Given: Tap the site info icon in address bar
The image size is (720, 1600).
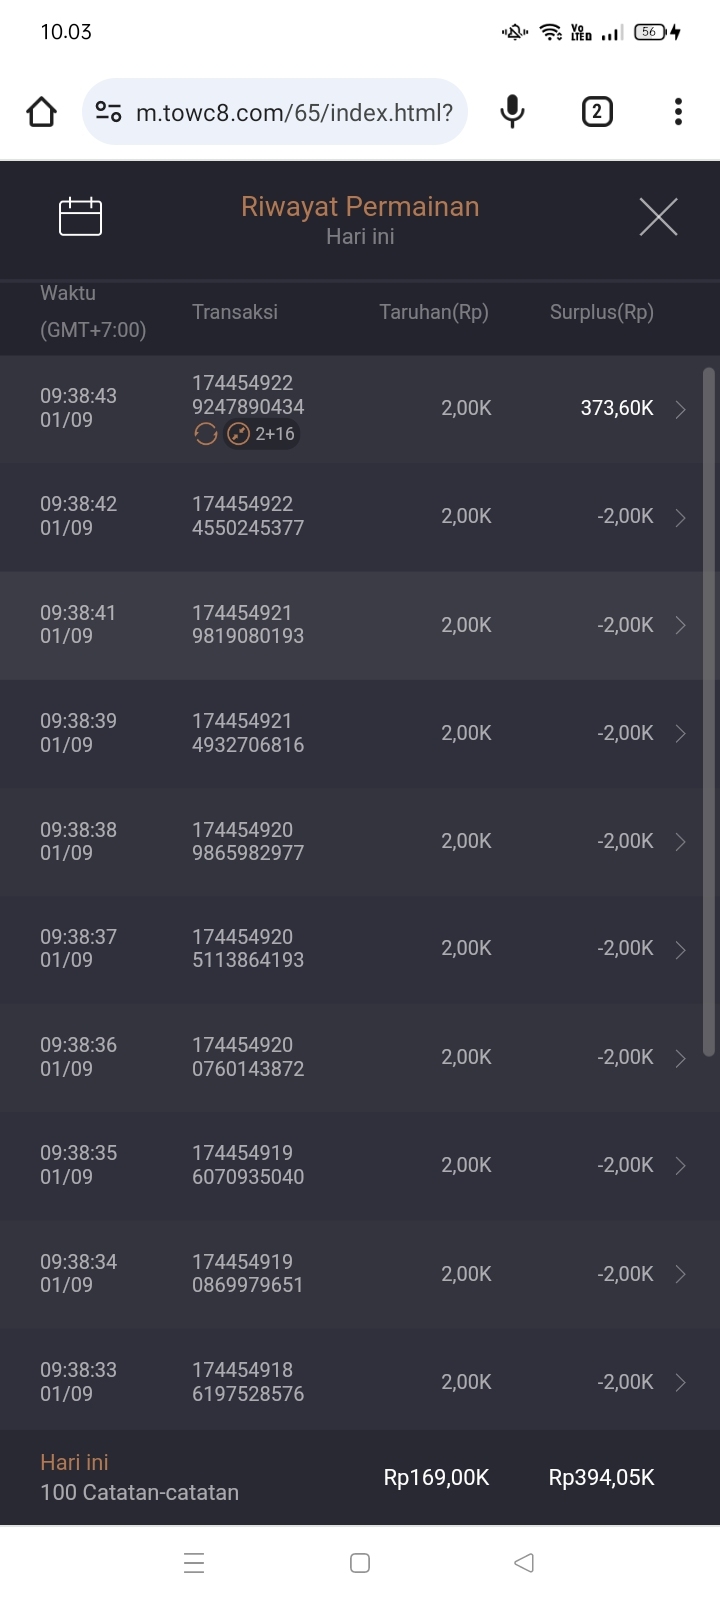Looking at the screenshot, I should [108, 112].
